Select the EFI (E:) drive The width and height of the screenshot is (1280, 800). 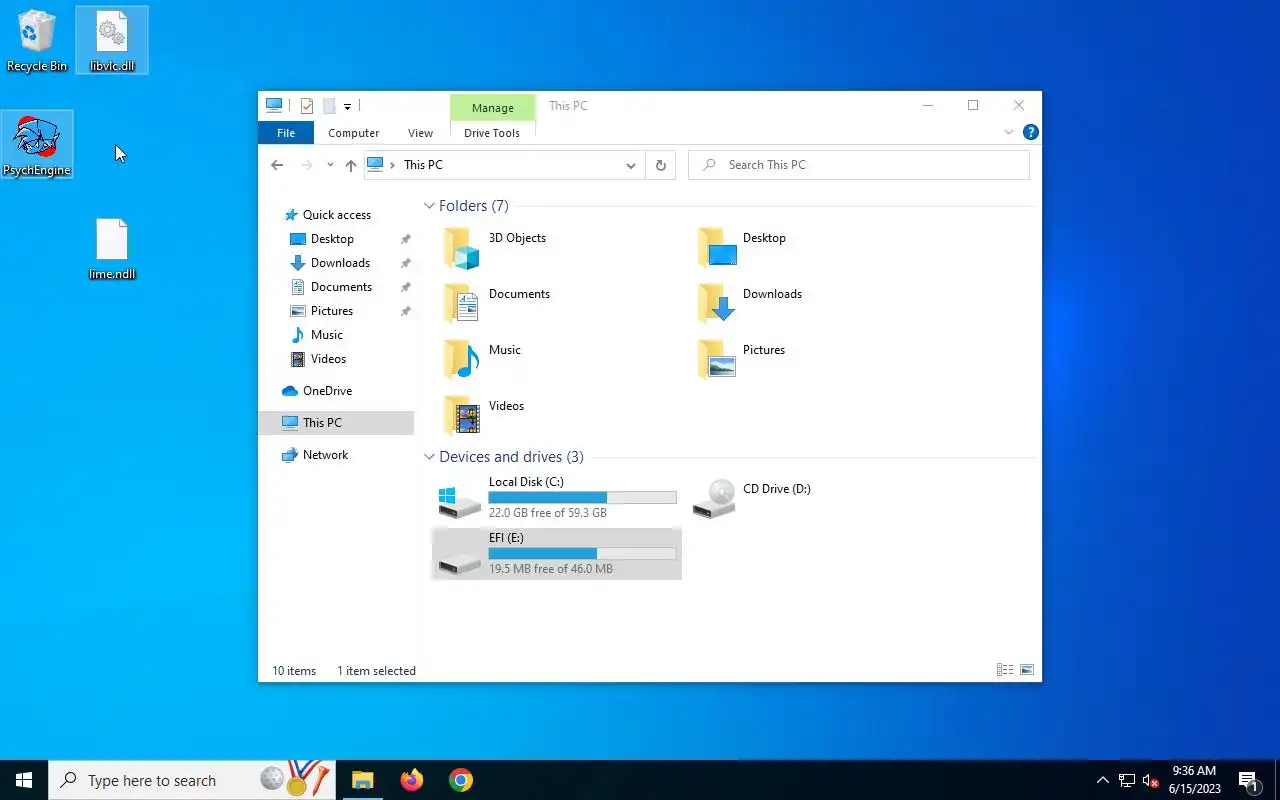click(557, 554)
